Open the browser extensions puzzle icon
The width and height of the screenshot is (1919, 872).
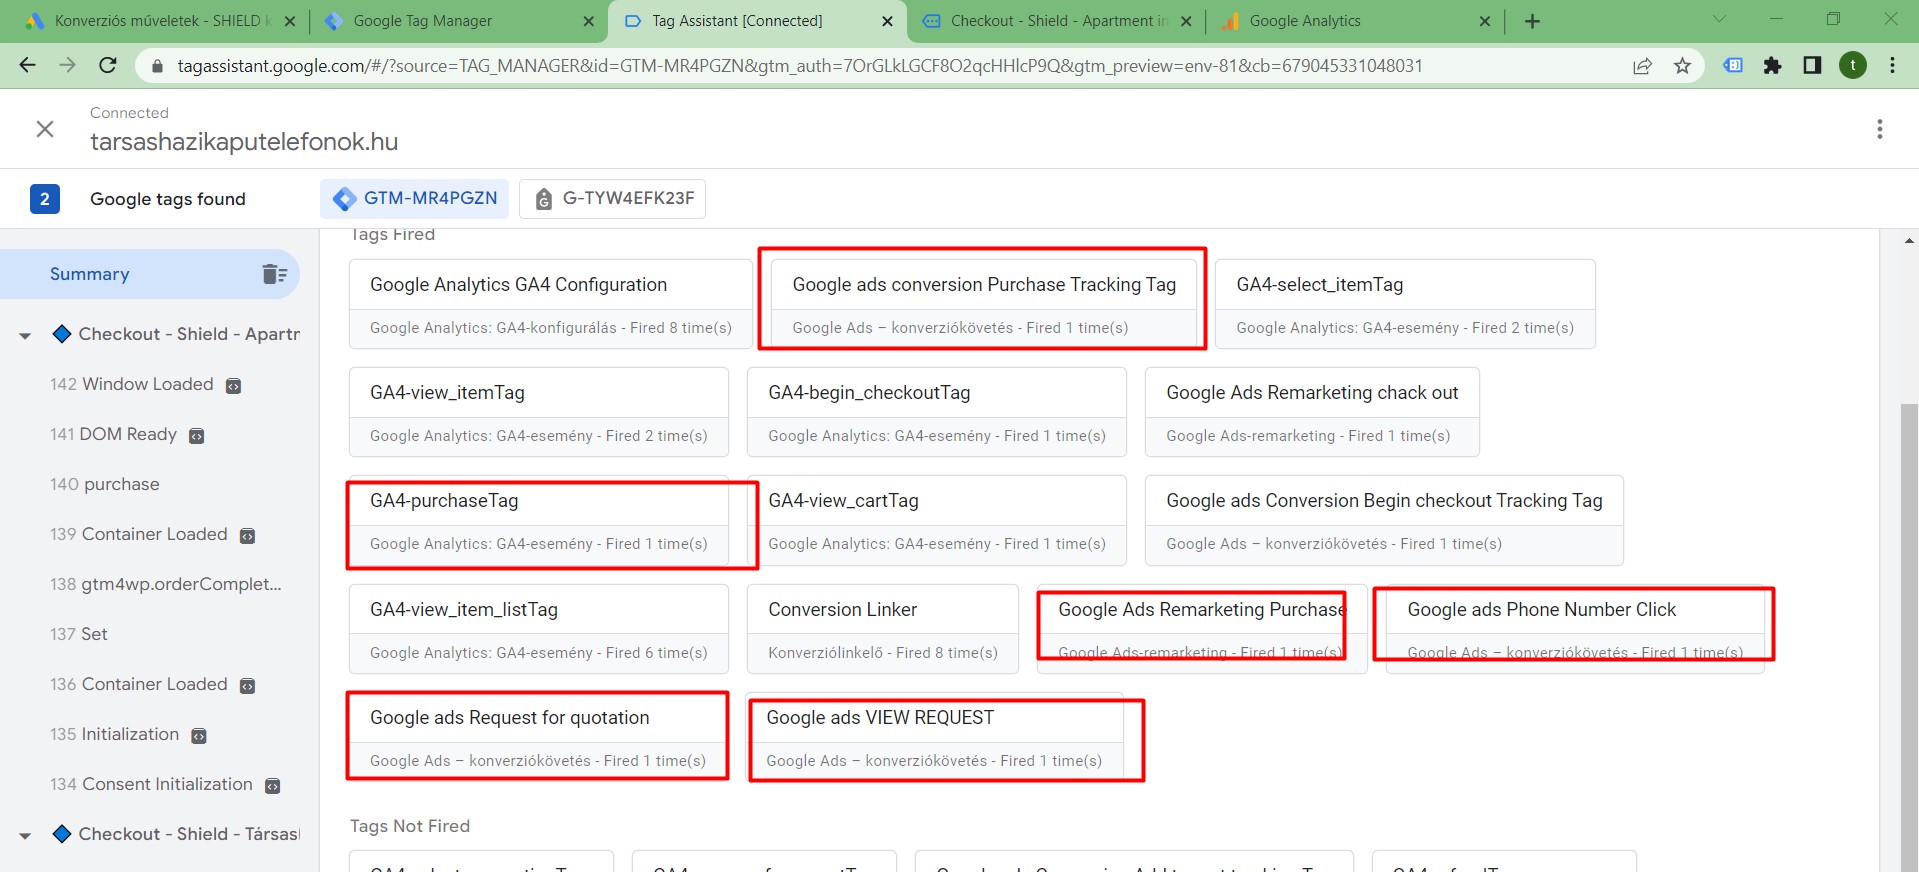pos(1772,66)
